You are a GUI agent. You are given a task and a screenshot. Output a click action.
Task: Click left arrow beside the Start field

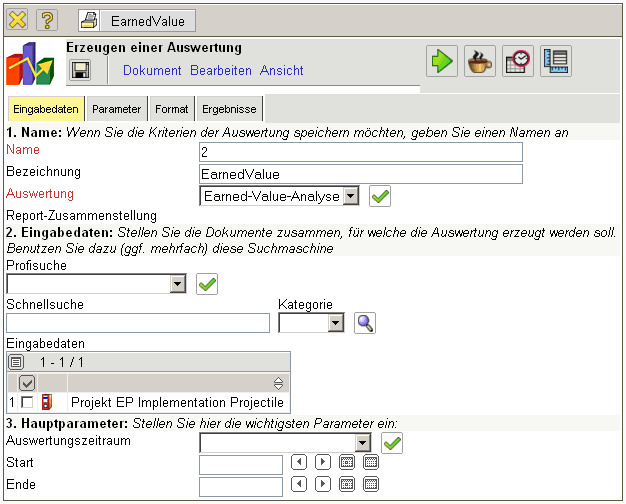(x=298, y=463)
